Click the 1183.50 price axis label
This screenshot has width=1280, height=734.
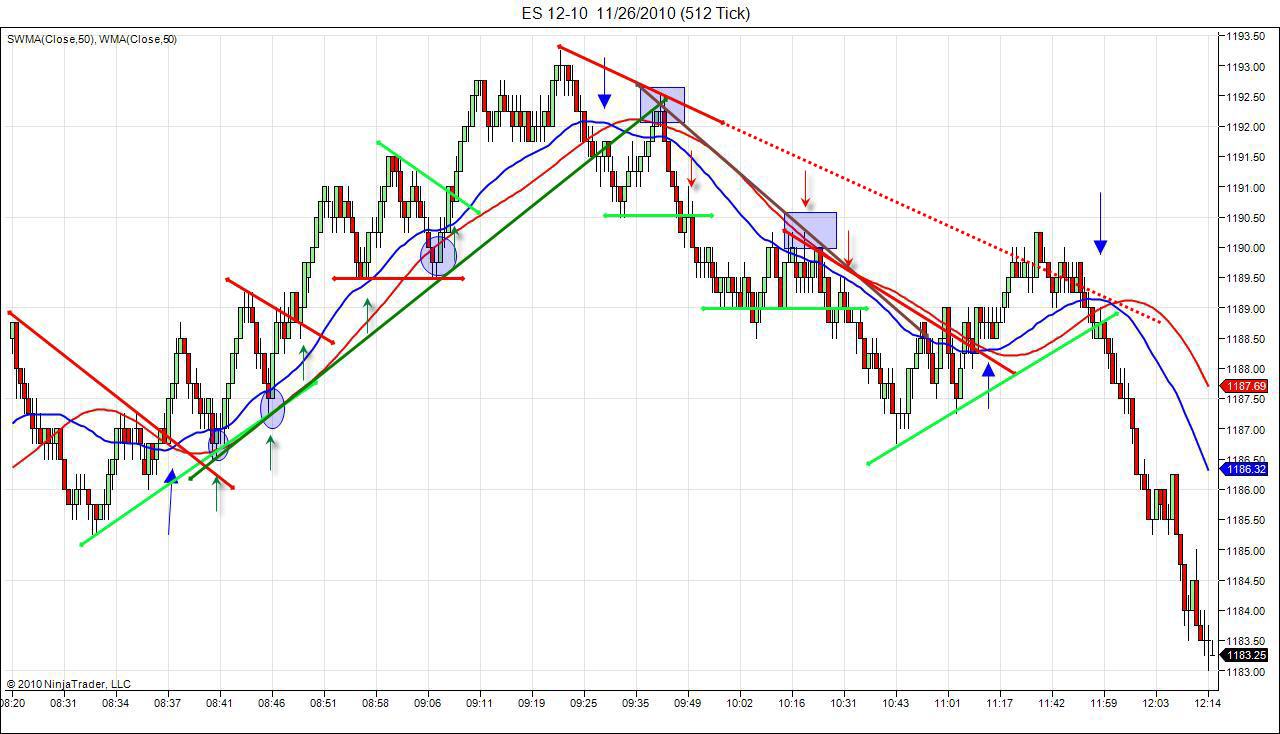(1246, 641)
